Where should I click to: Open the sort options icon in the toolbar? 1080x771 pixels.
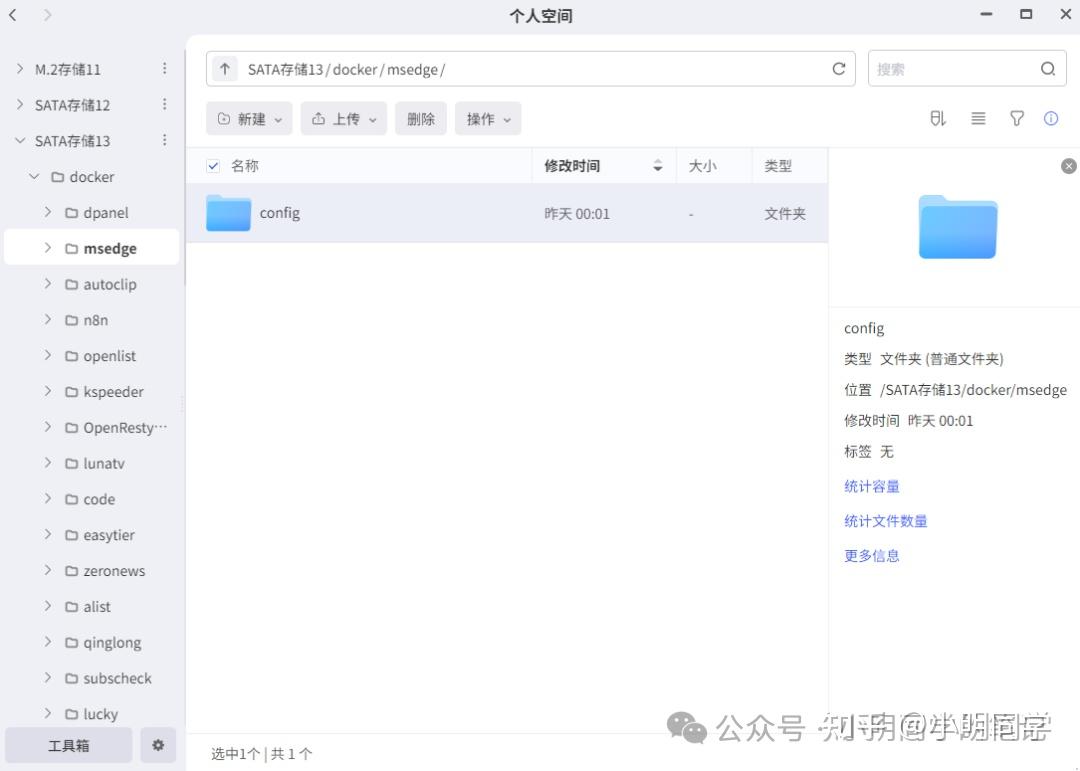click(x=937, y=118)
